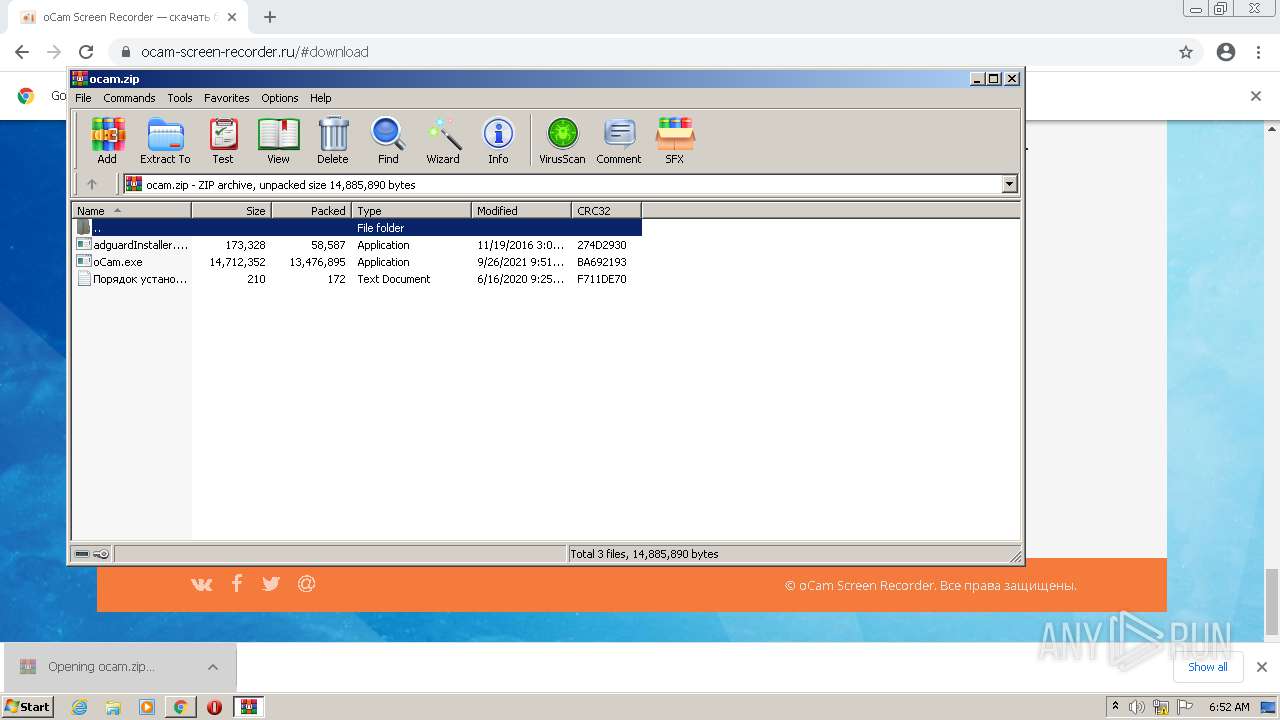
Task: Expand ocam.zip download item options chevron
Action: (213, 667)
